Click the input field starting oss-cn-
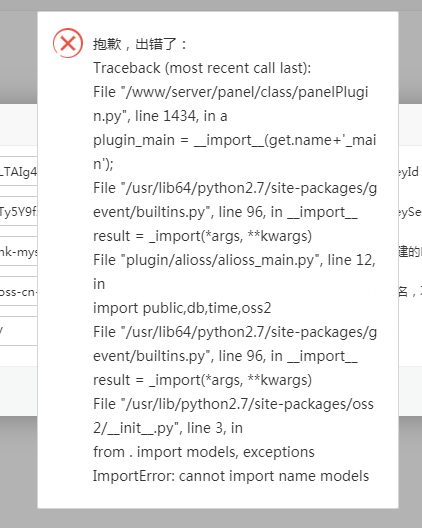This screenshot has height=528, width=422. pyautogui.click(x=19, y=292)
